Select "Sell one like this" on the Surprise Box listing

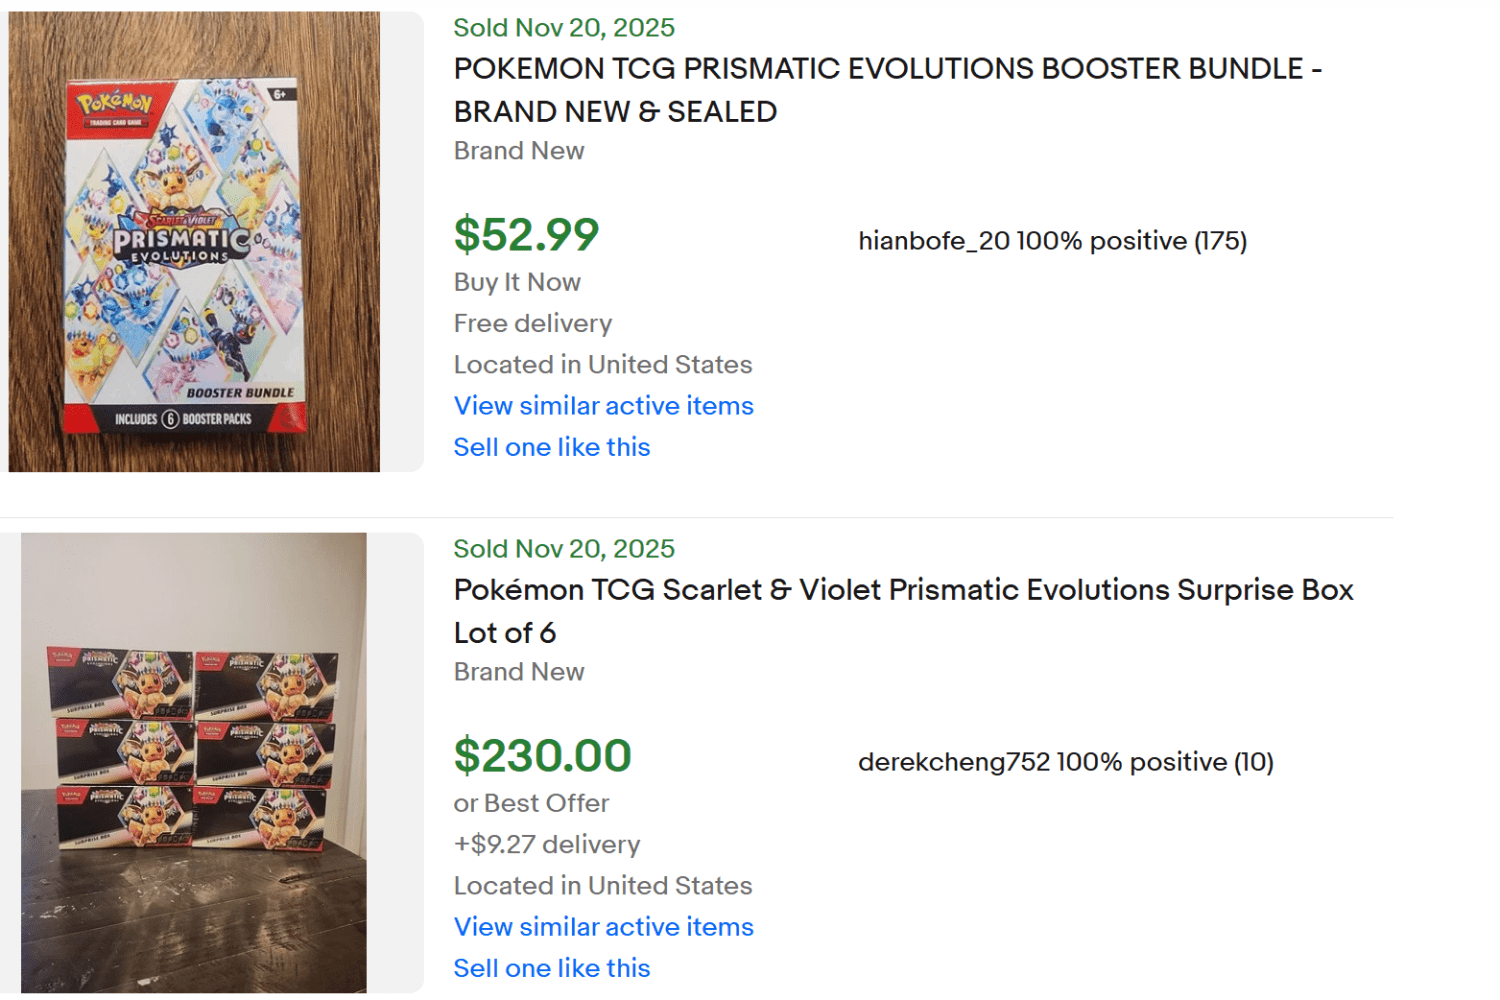pyautogui.click(x=551, y=968)
